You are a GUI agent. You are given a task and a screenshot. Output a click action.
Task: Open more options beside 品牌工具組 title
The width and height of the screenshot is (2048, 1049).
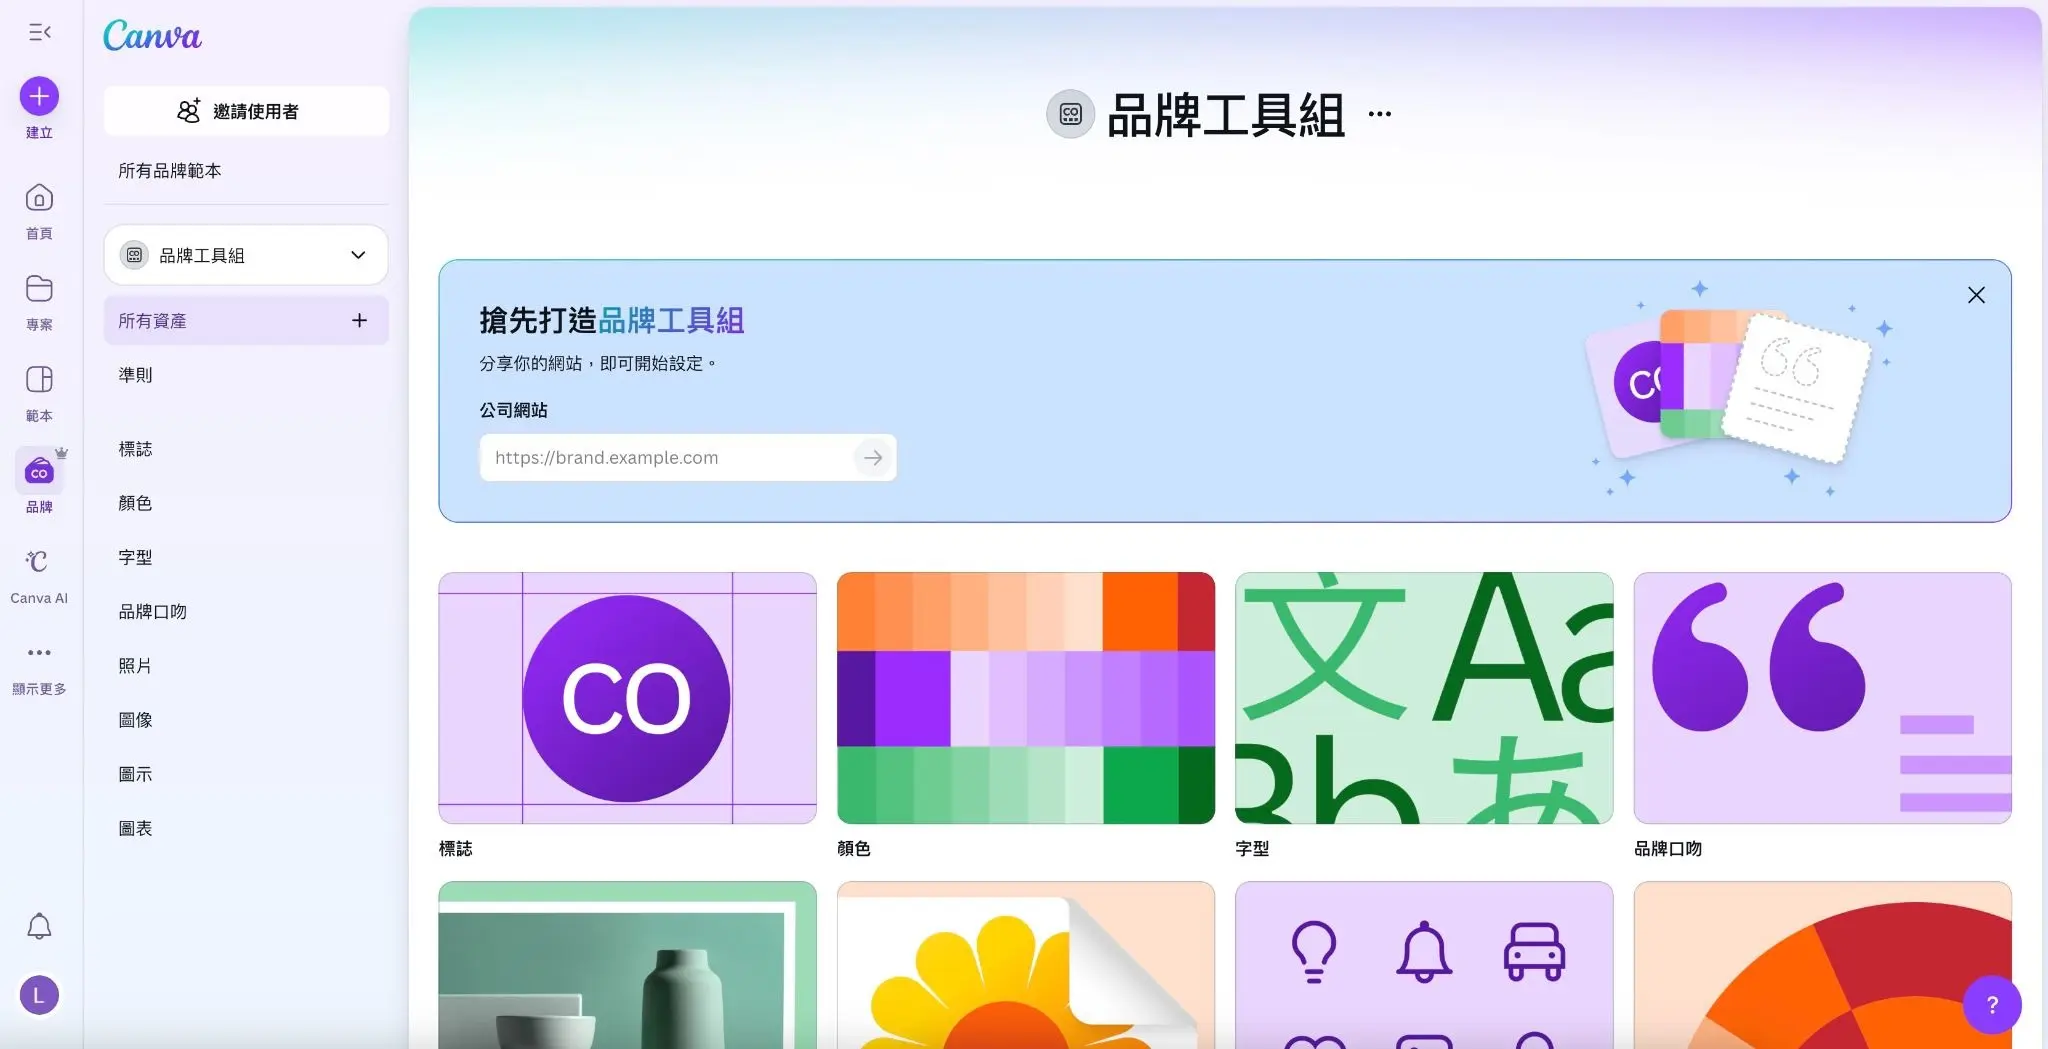[1380, 115]
